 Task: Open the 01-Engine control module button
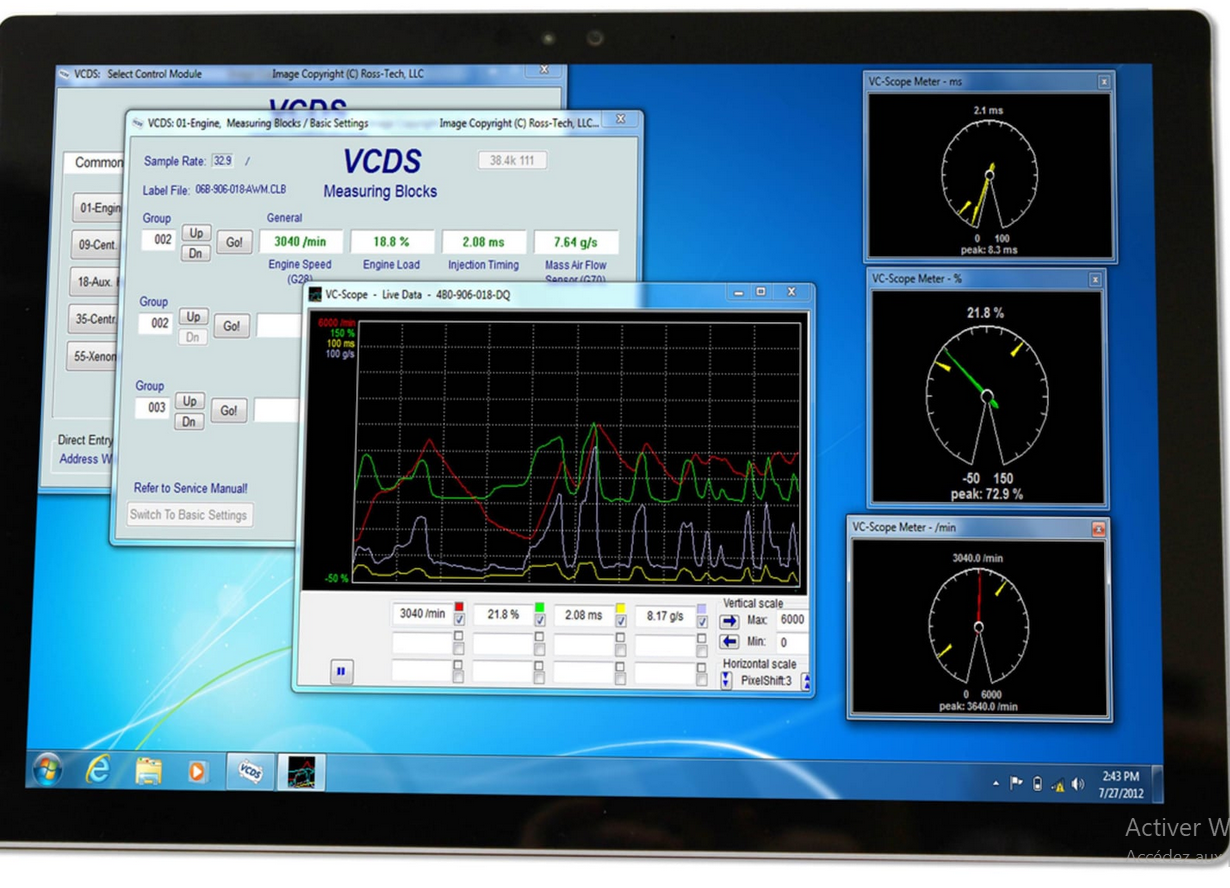pyautogui.click(x=98, y=208)
